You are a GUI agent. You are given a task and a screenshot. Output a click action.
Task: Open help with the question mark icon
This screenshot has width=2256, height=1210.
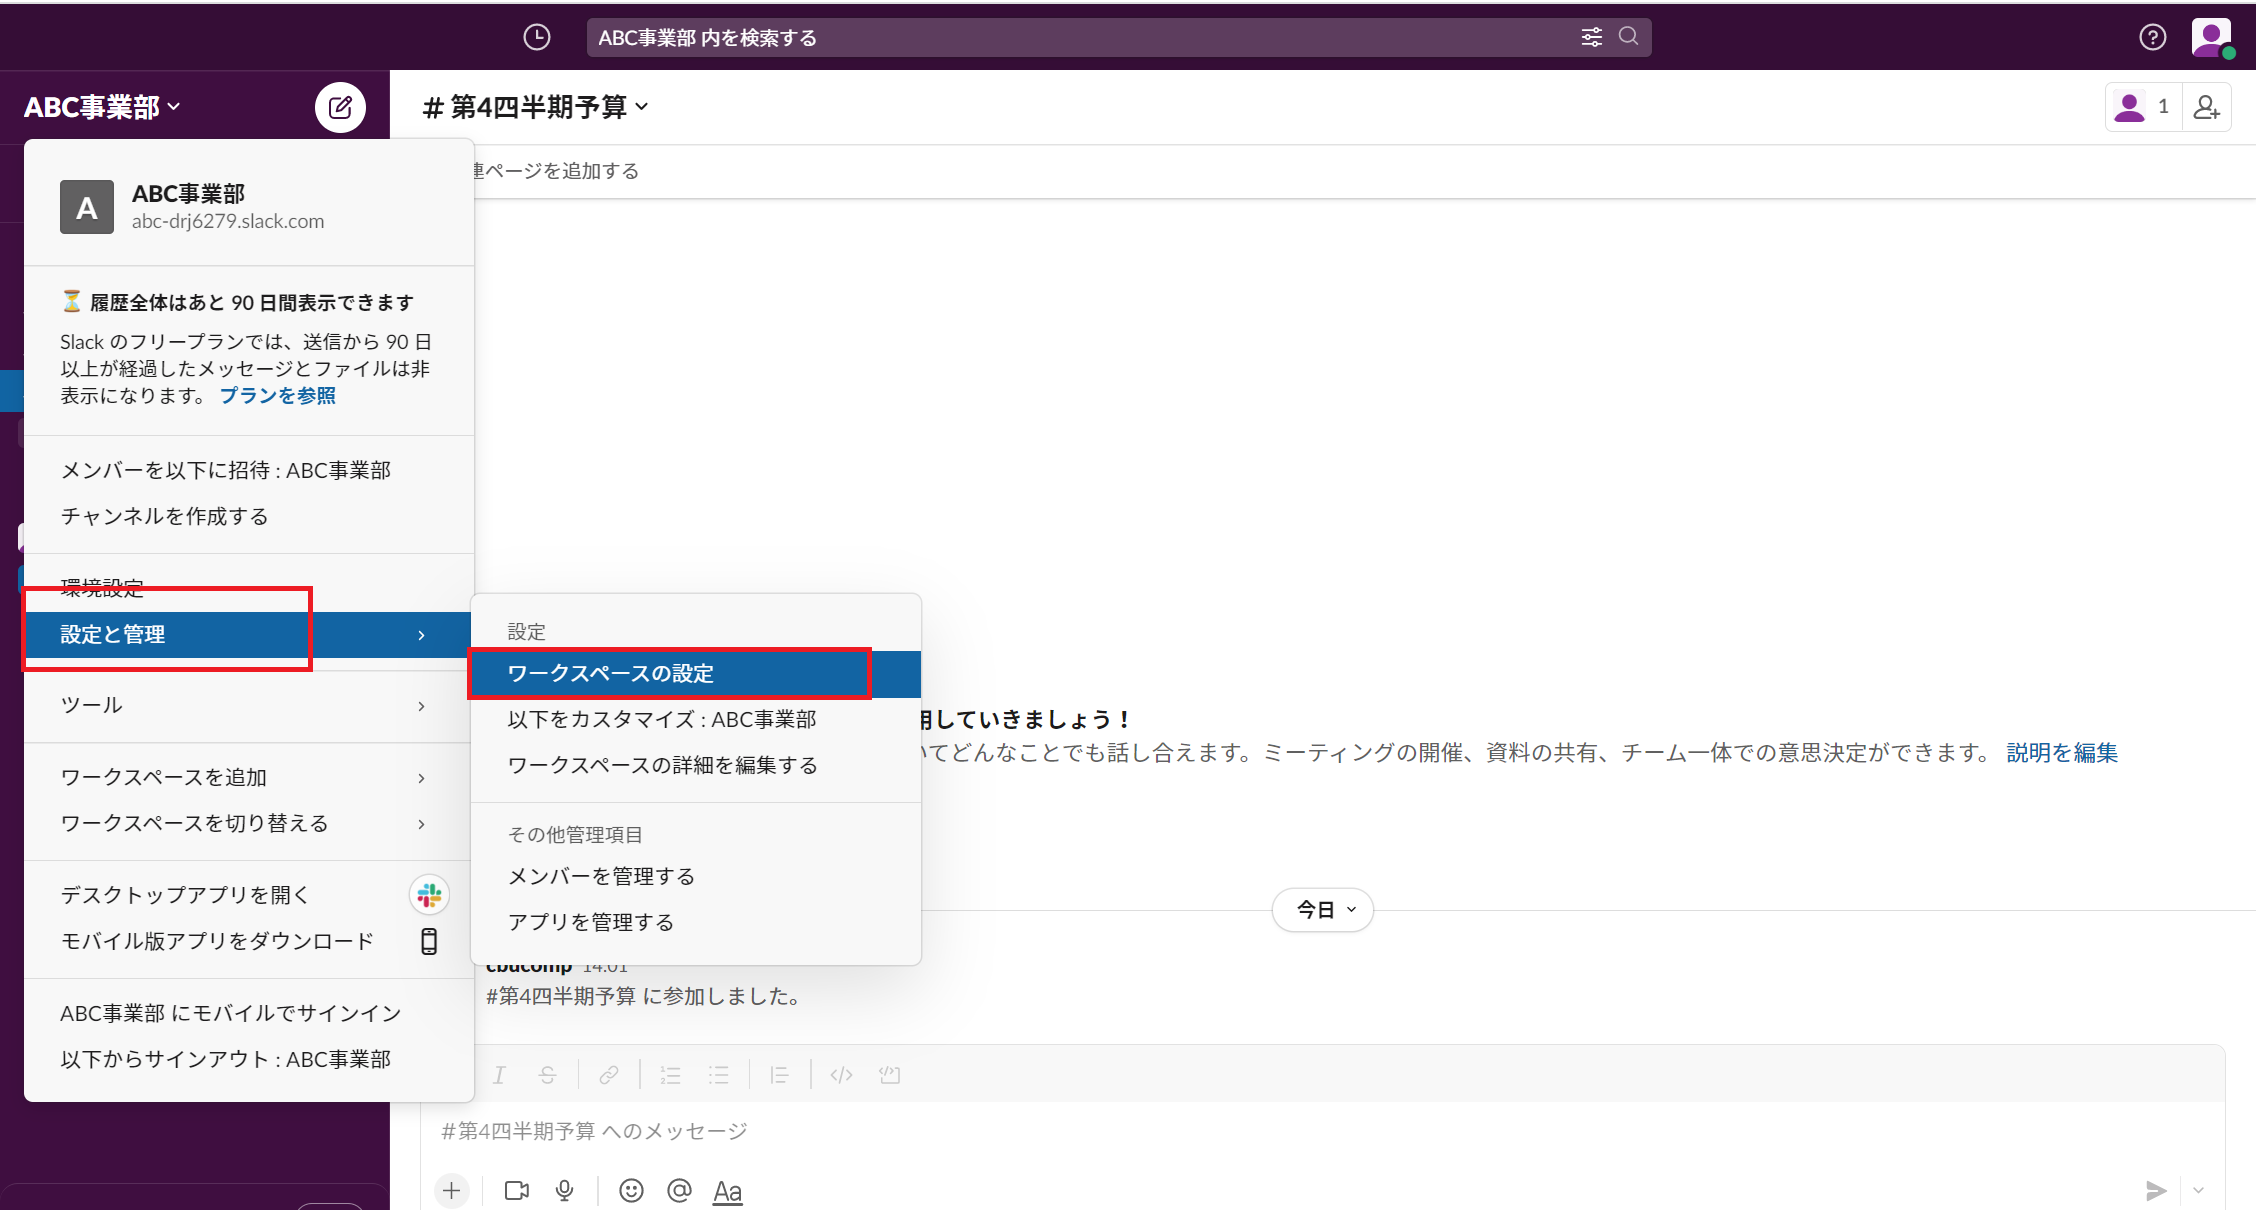tap(2152, 37)
